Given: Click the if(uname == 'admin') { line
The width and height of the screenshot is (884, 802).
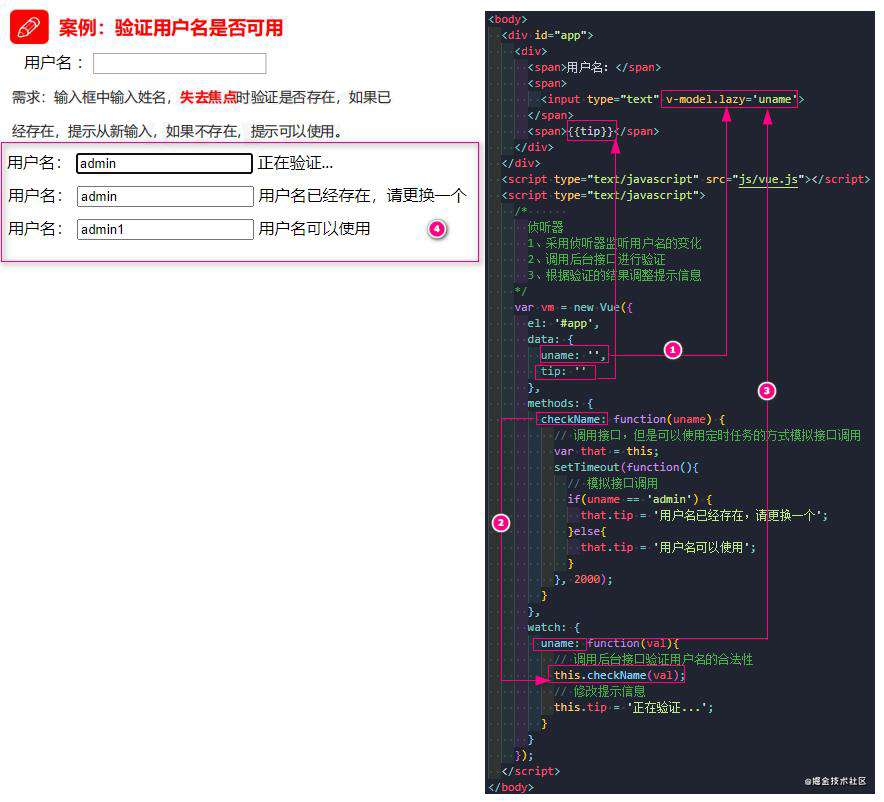Looking at the screenshot, I should [x=639, y=499].
